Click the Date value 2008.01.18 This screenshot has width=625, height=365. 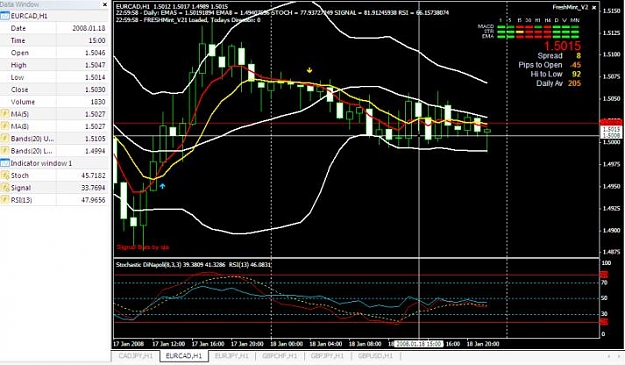pos(89,28)
